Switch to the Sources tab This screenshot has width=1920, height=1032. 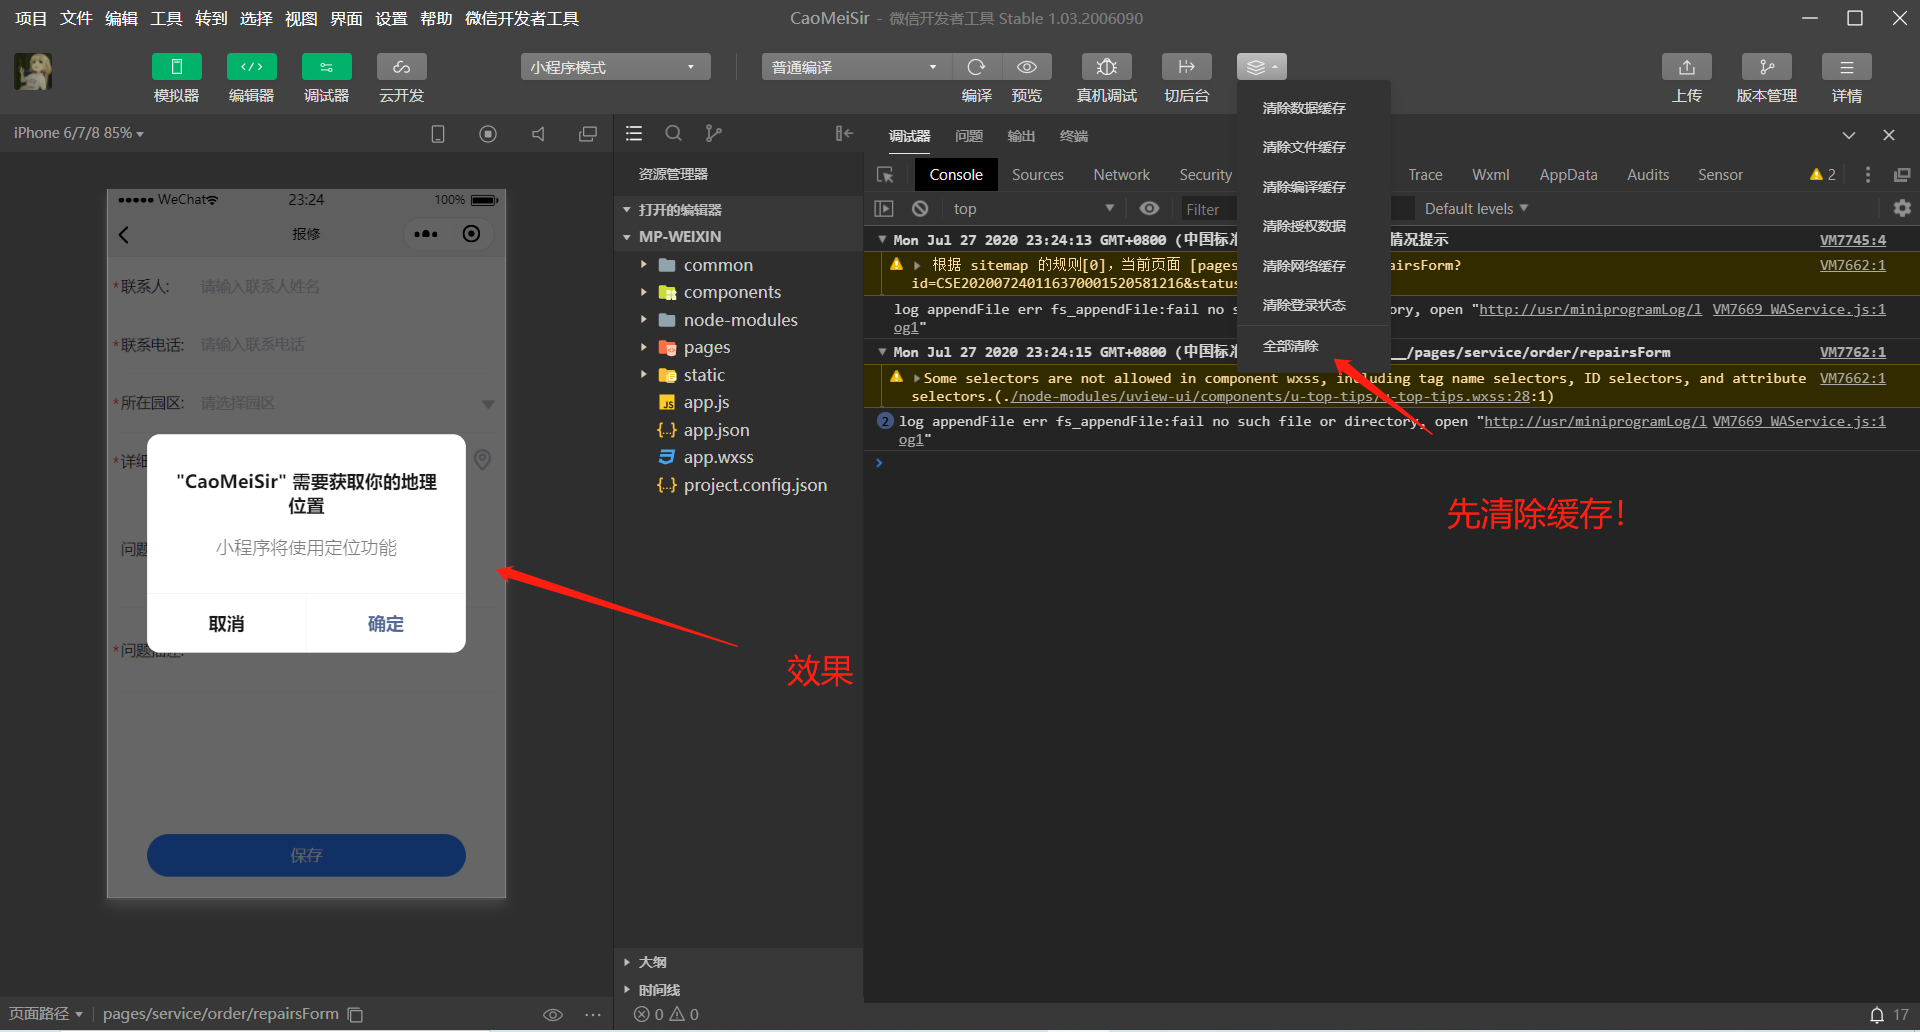(x=1037, y=175)
